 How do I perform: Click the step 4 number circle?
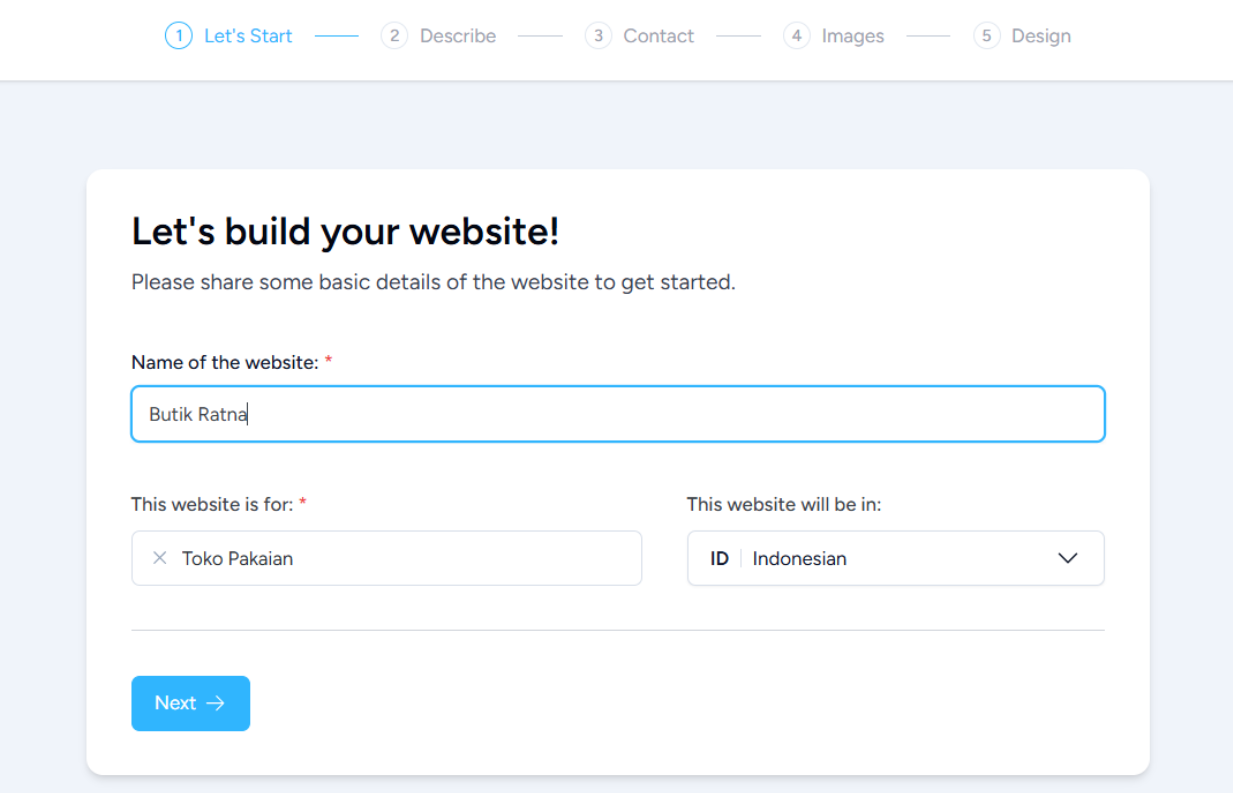pos(796,36)
